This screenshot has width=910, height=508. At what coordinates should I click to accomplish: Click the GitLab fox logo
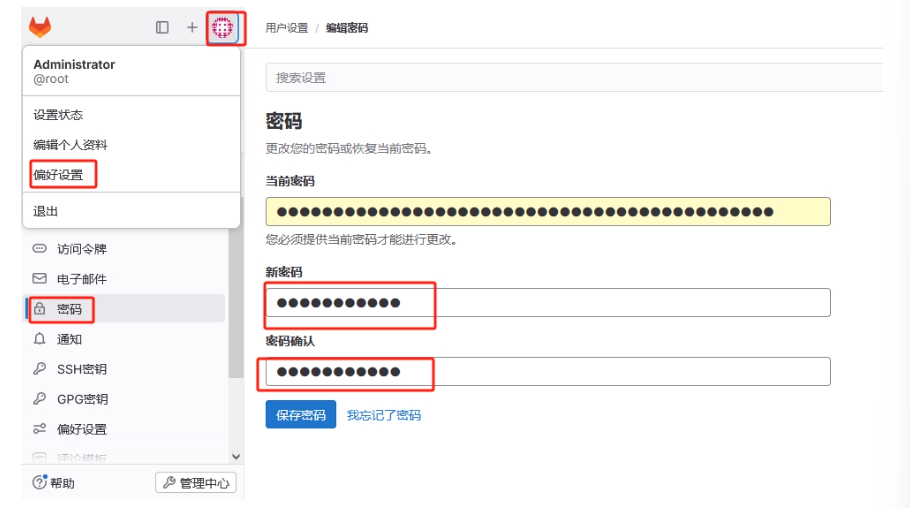point(40,27)
